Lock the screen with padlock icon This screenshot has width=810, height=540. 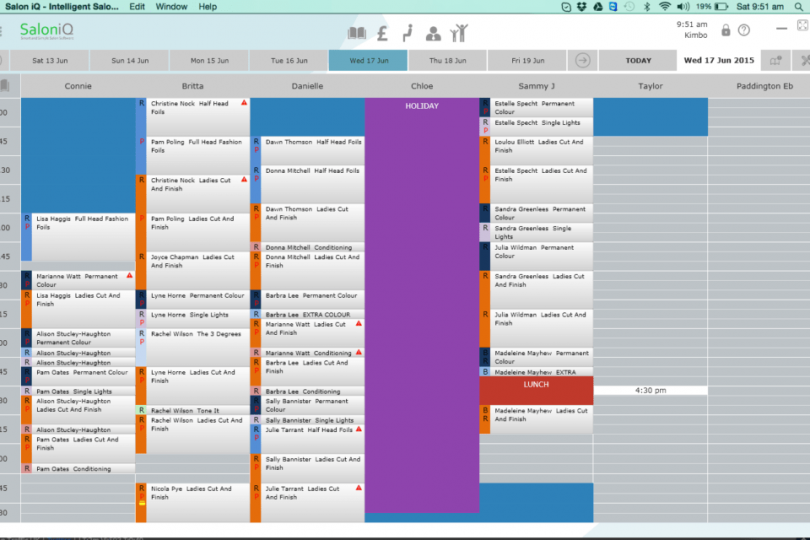(725, 30)
